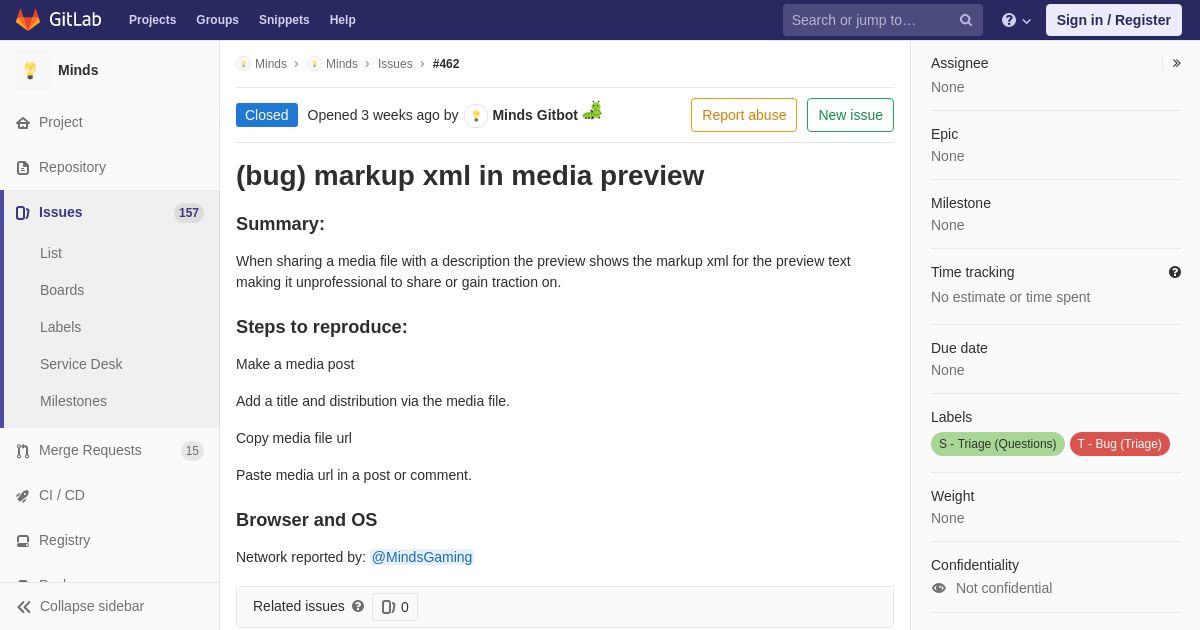Viewport: 1200px width, 630px height.
Task: Open the Minds project title in sidebar
Action: (x=78, y=70)
